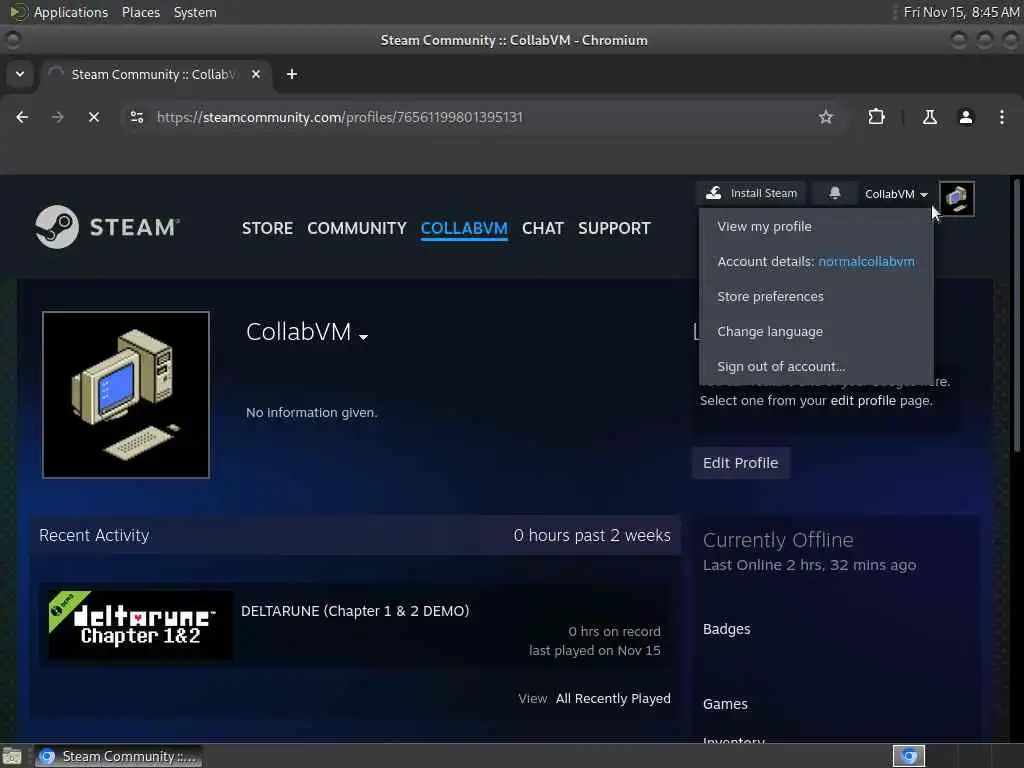Click the clock showing Fri Nov 15

[x=961, y=12]
